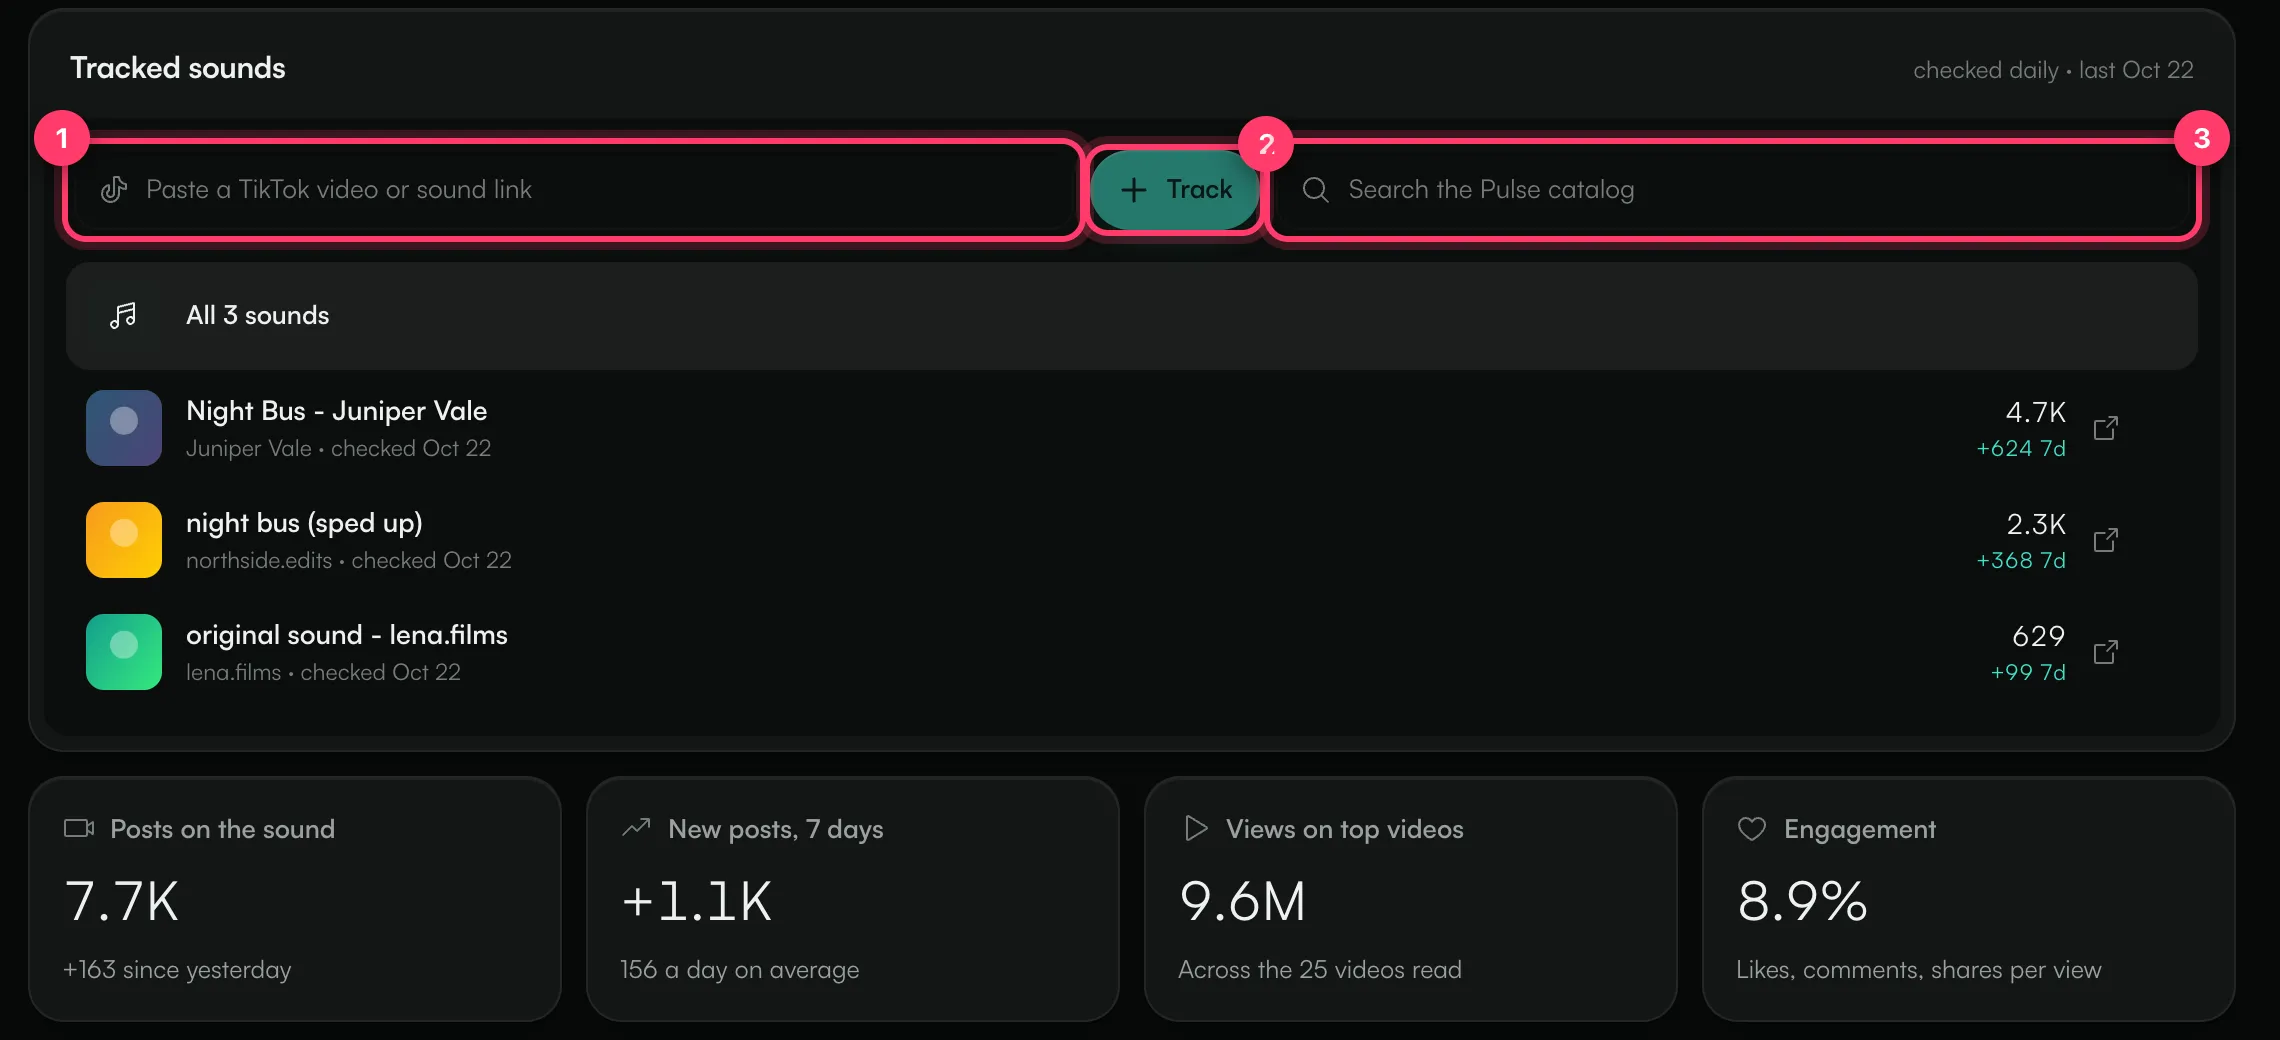Click the music note icon beside All 3 sounds
This screenshot has height=1040, width=2280.
point(123,316)
